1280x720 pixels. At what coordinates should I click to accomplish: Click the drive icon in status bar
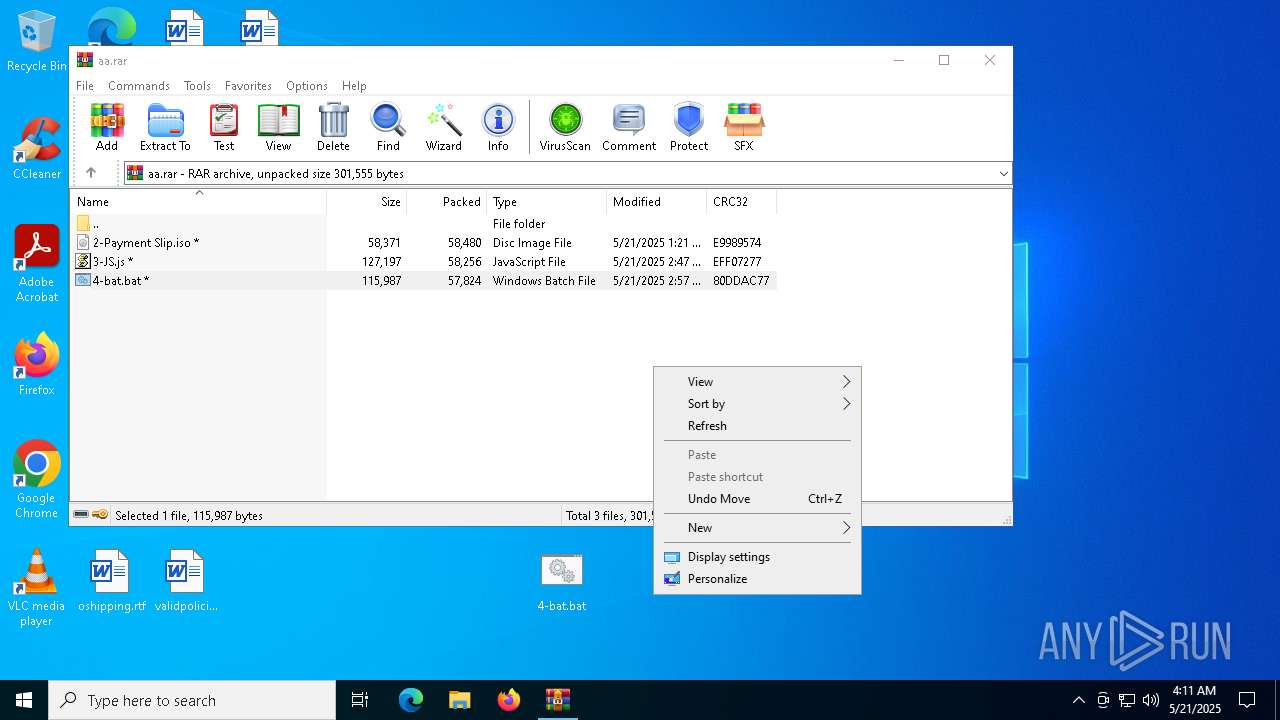[x=81, y=515]
